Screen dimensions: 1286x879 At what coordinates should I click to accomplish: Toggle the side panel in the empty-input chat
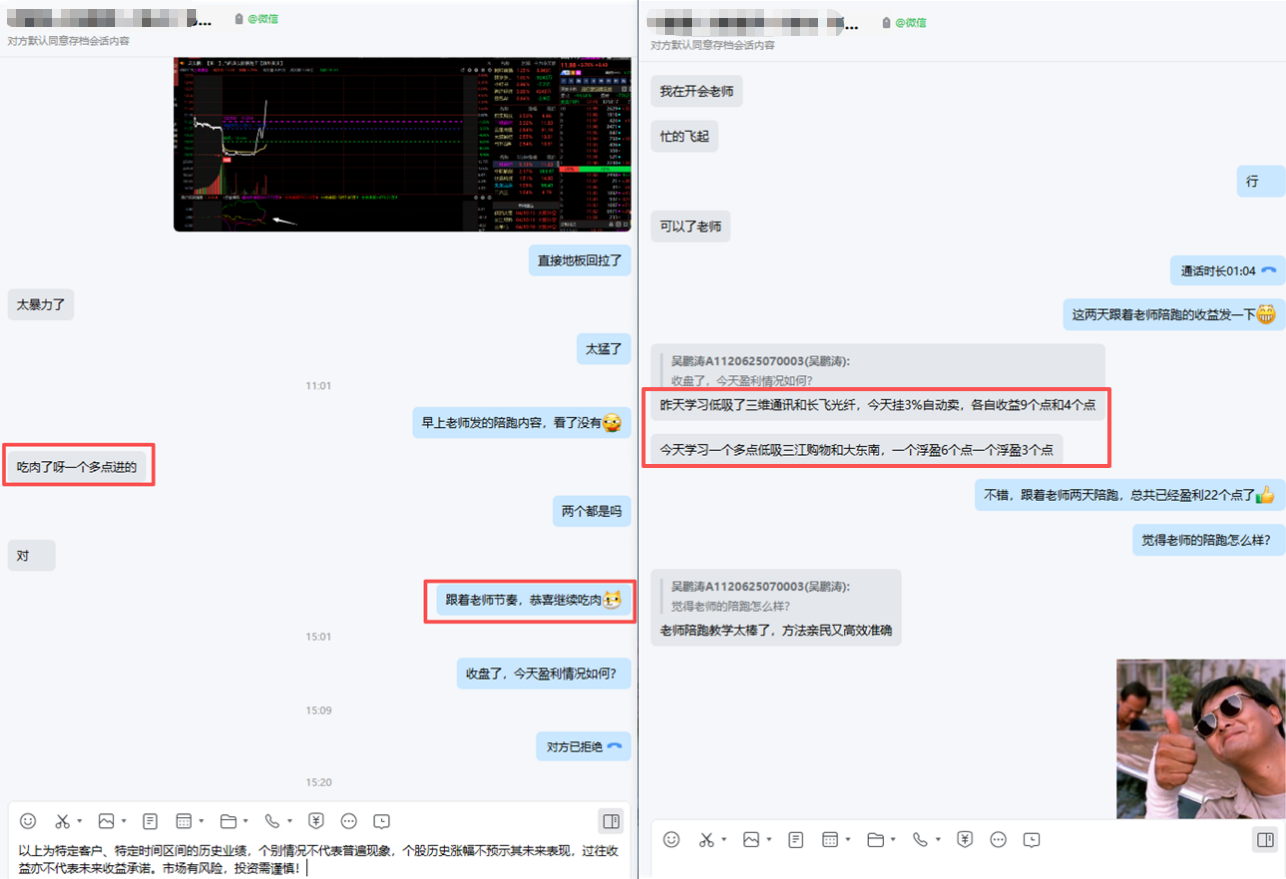pyautogui.click(x=1263, y=839)
